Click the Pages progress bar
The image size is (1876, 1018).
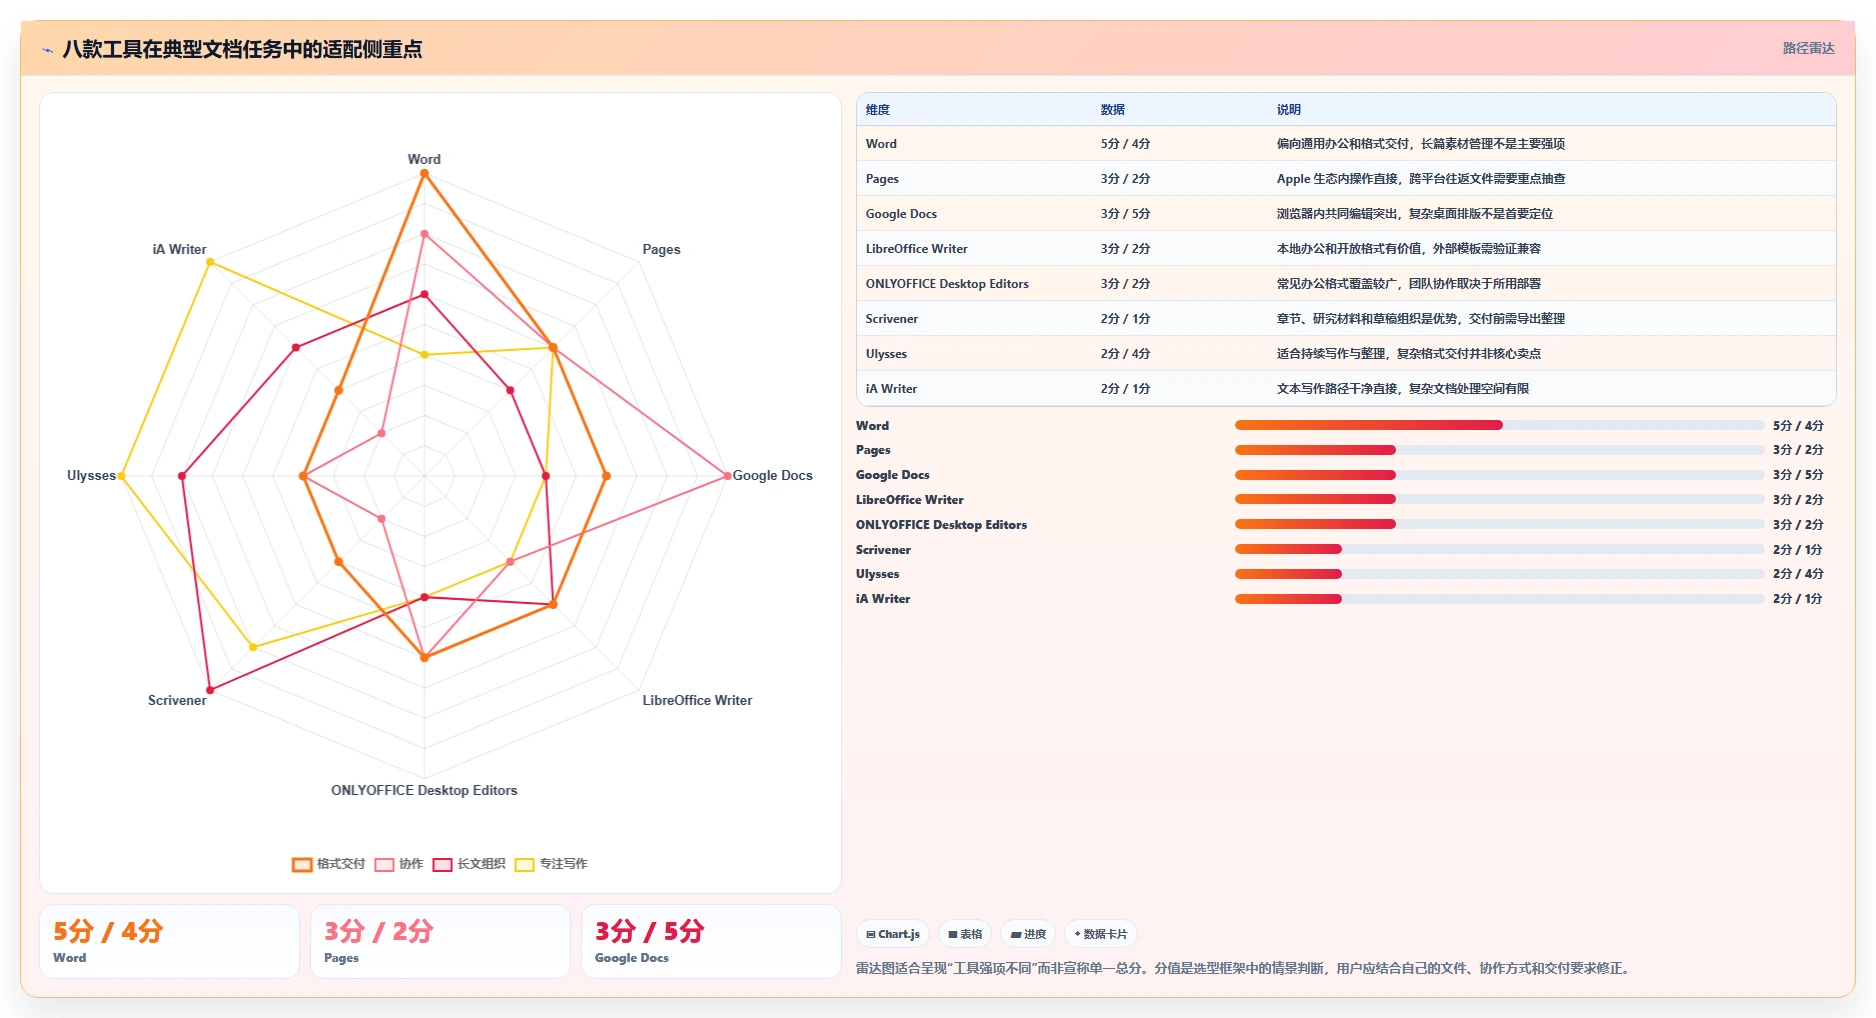tap(1499, 450)
